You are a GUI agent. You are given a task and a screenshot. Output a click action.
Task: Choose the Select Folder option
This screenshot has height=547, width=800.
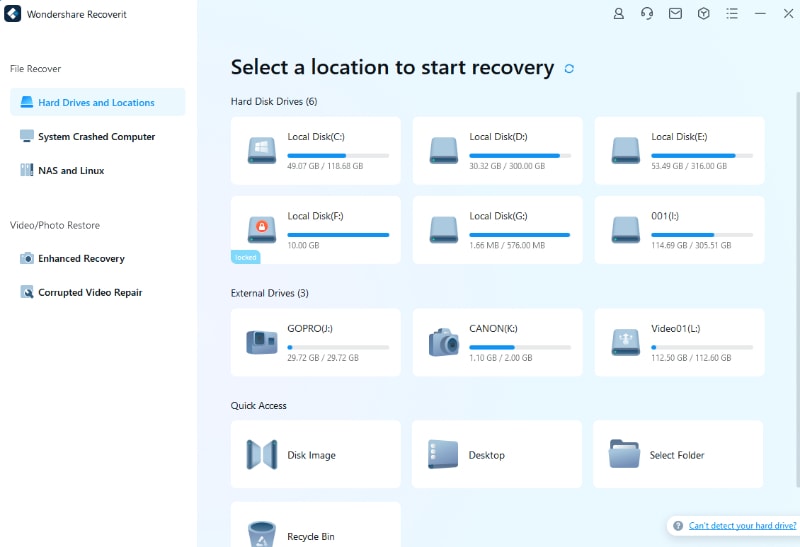pos(677,455)
